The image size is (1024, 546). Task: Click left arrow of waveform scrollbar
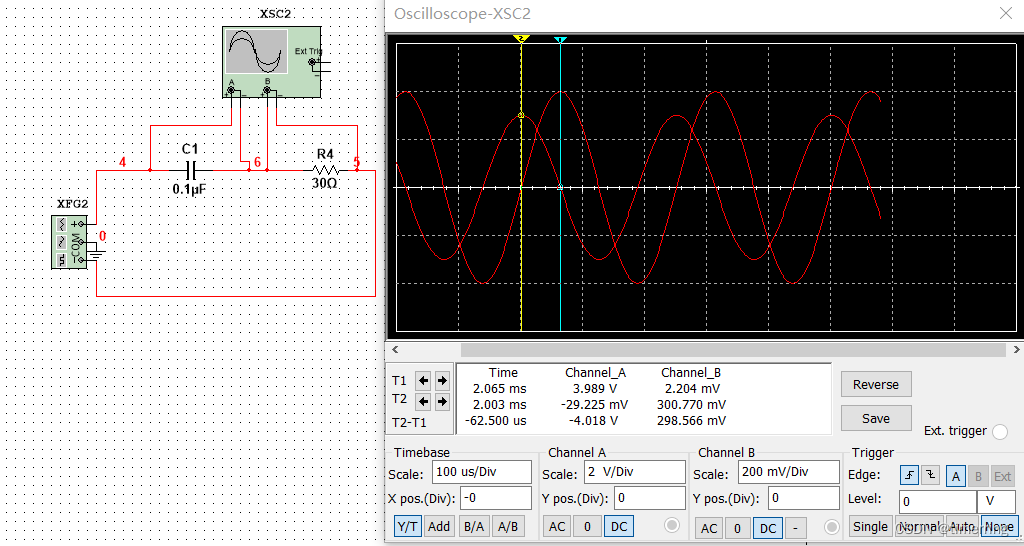tap(394, 350)
